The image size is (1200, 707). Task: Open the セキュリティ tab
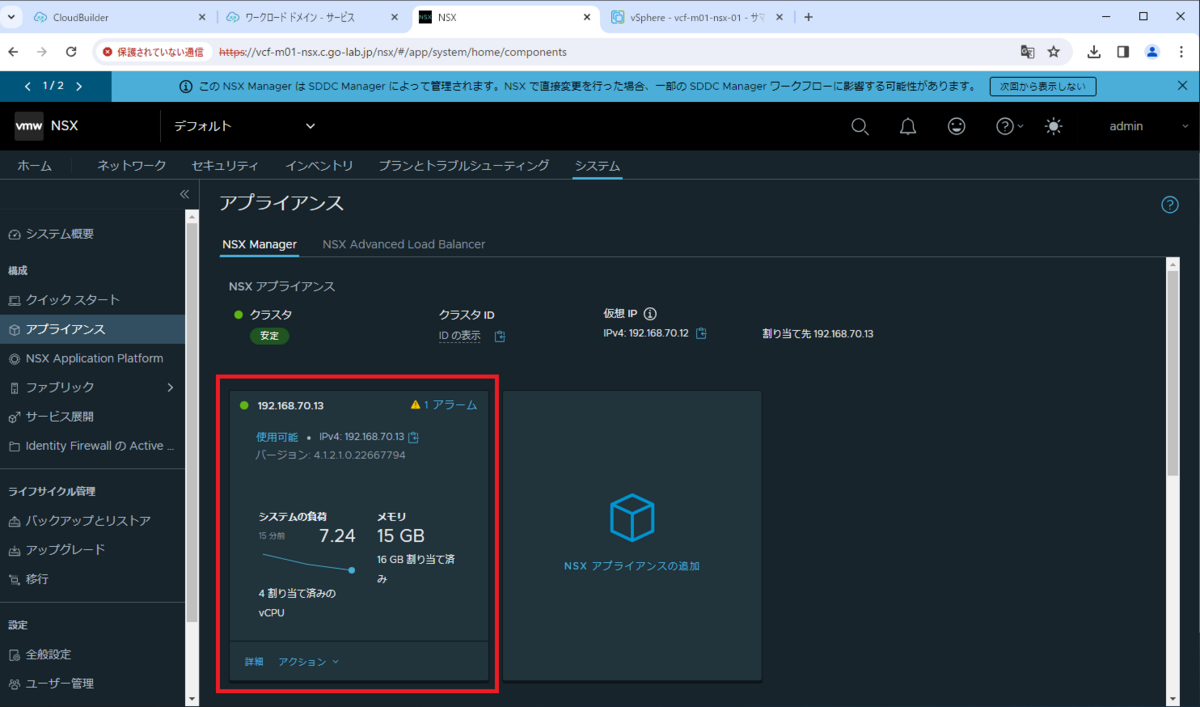[225, 165]
